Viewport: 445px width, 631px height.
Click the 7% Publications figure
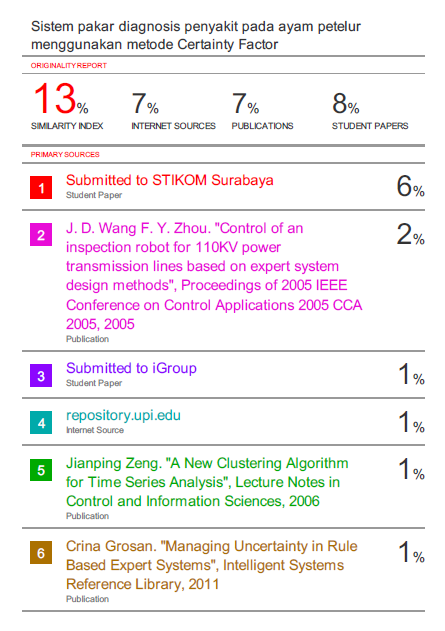(245, 103)
